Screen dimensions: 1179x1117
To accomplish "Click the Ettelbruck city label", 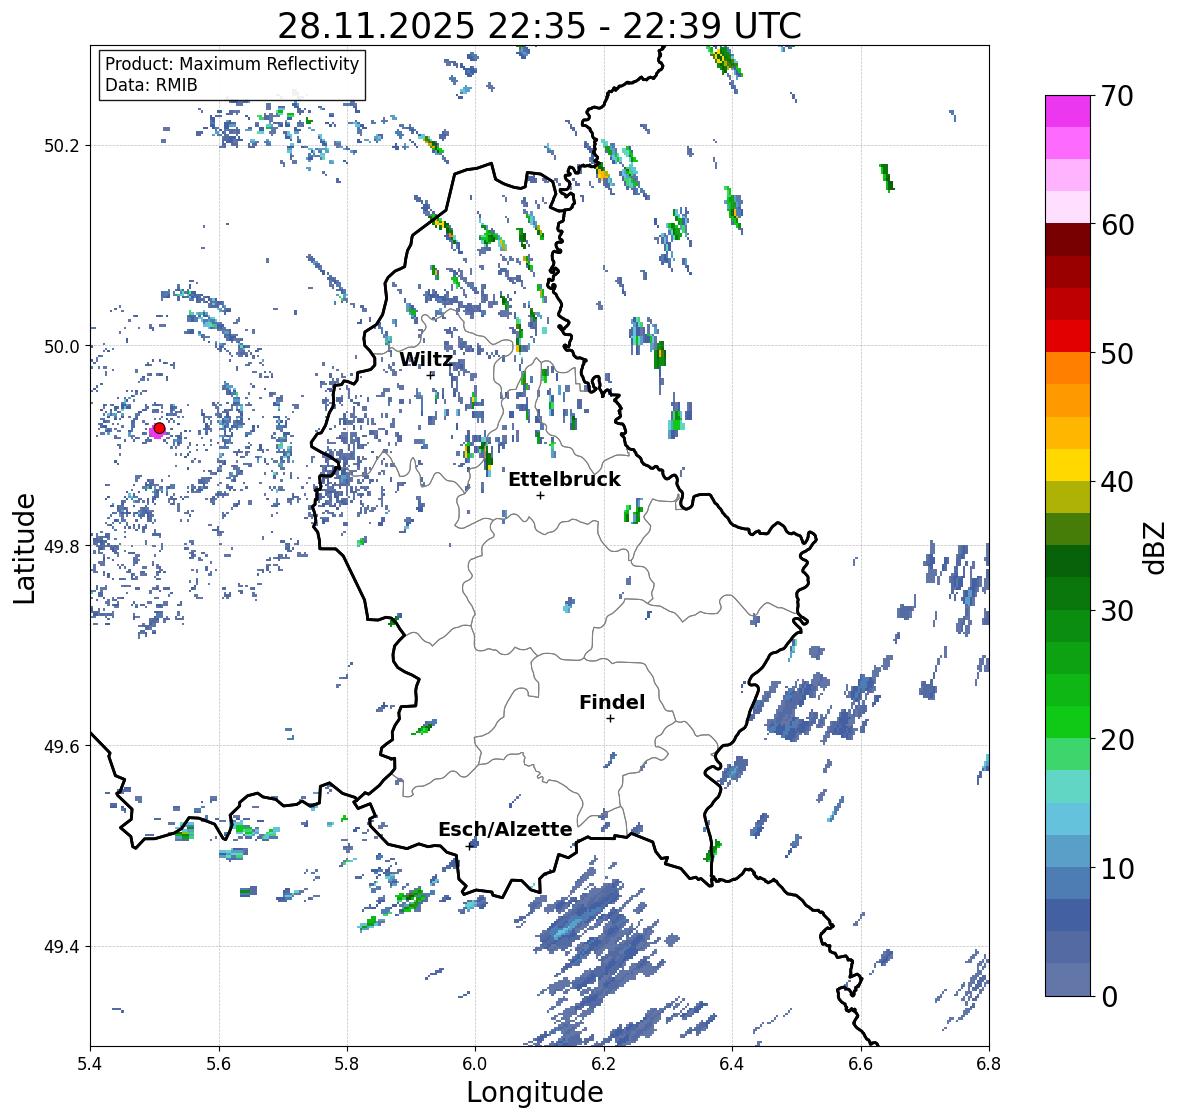I will click(564, 480).
